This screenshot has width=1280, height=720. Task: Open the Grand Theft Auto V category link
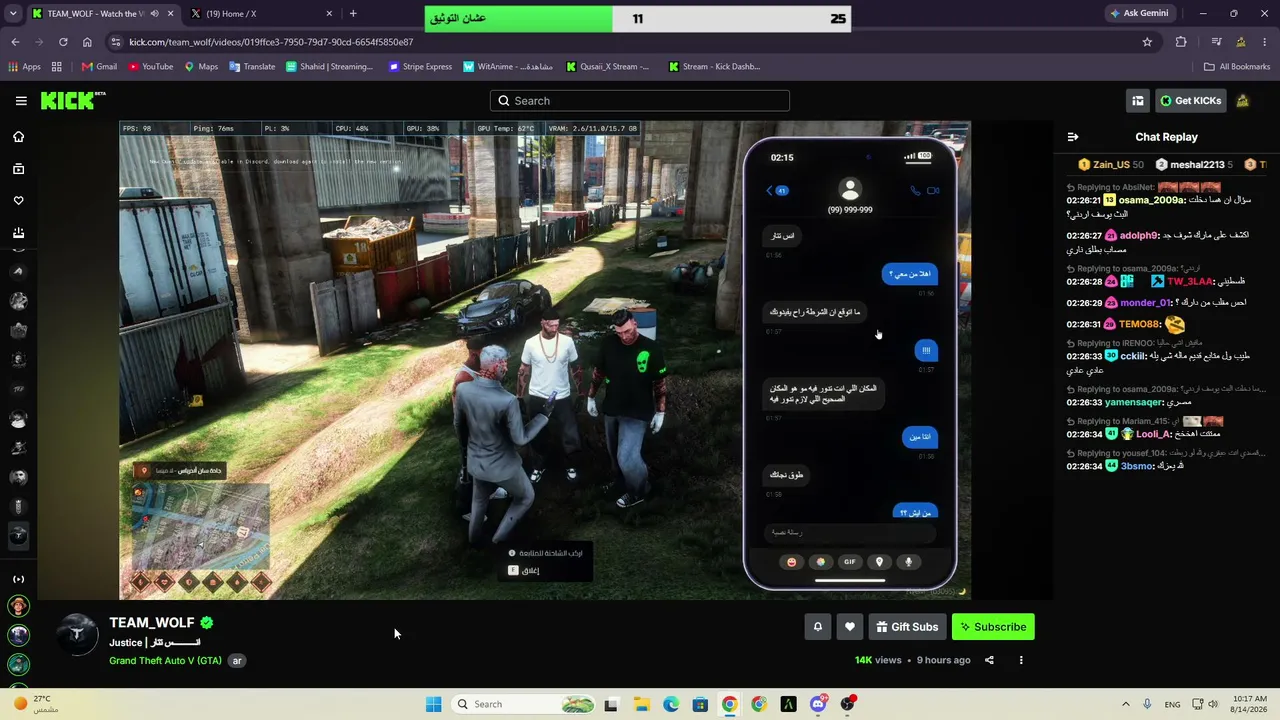[165, 661]
